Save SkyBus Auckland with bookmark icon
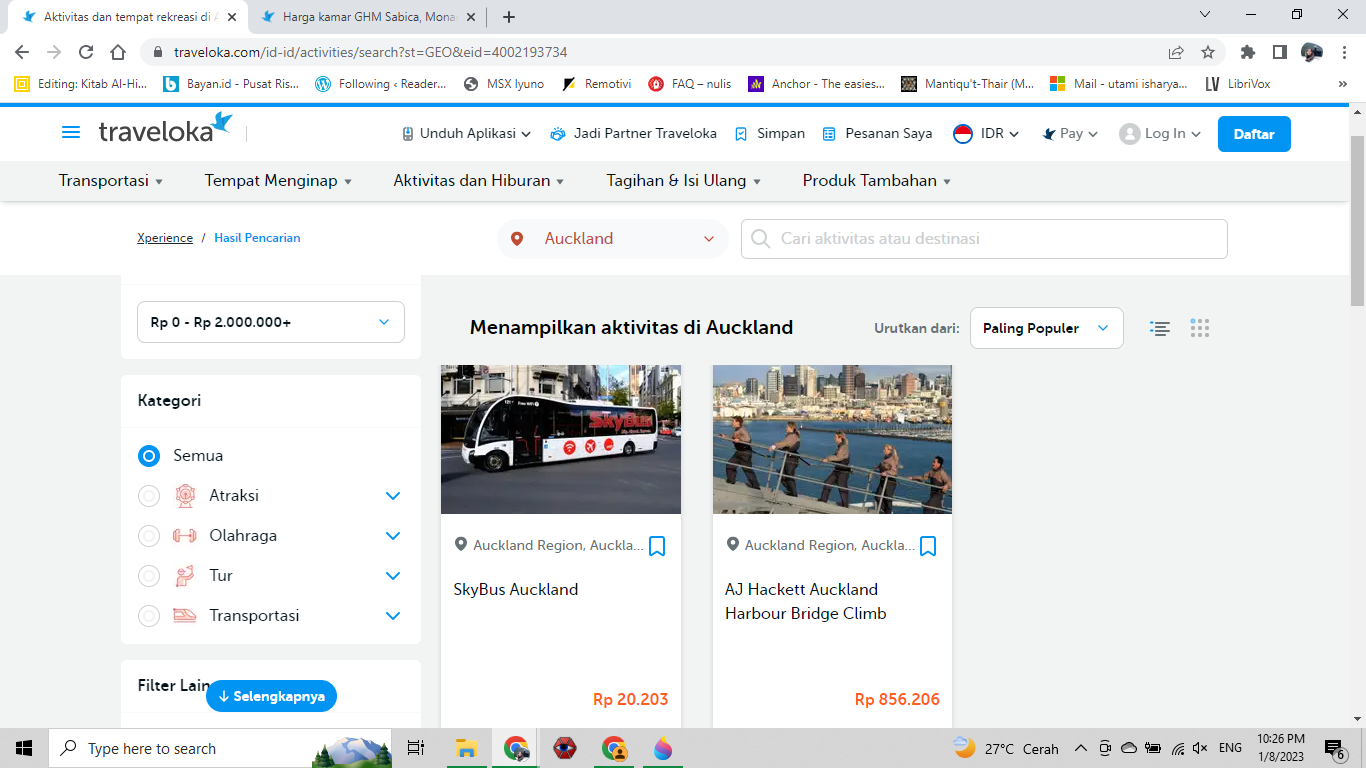Image resolution: width=1366 pixels, height=768 pixels. [x=657, y=546]
